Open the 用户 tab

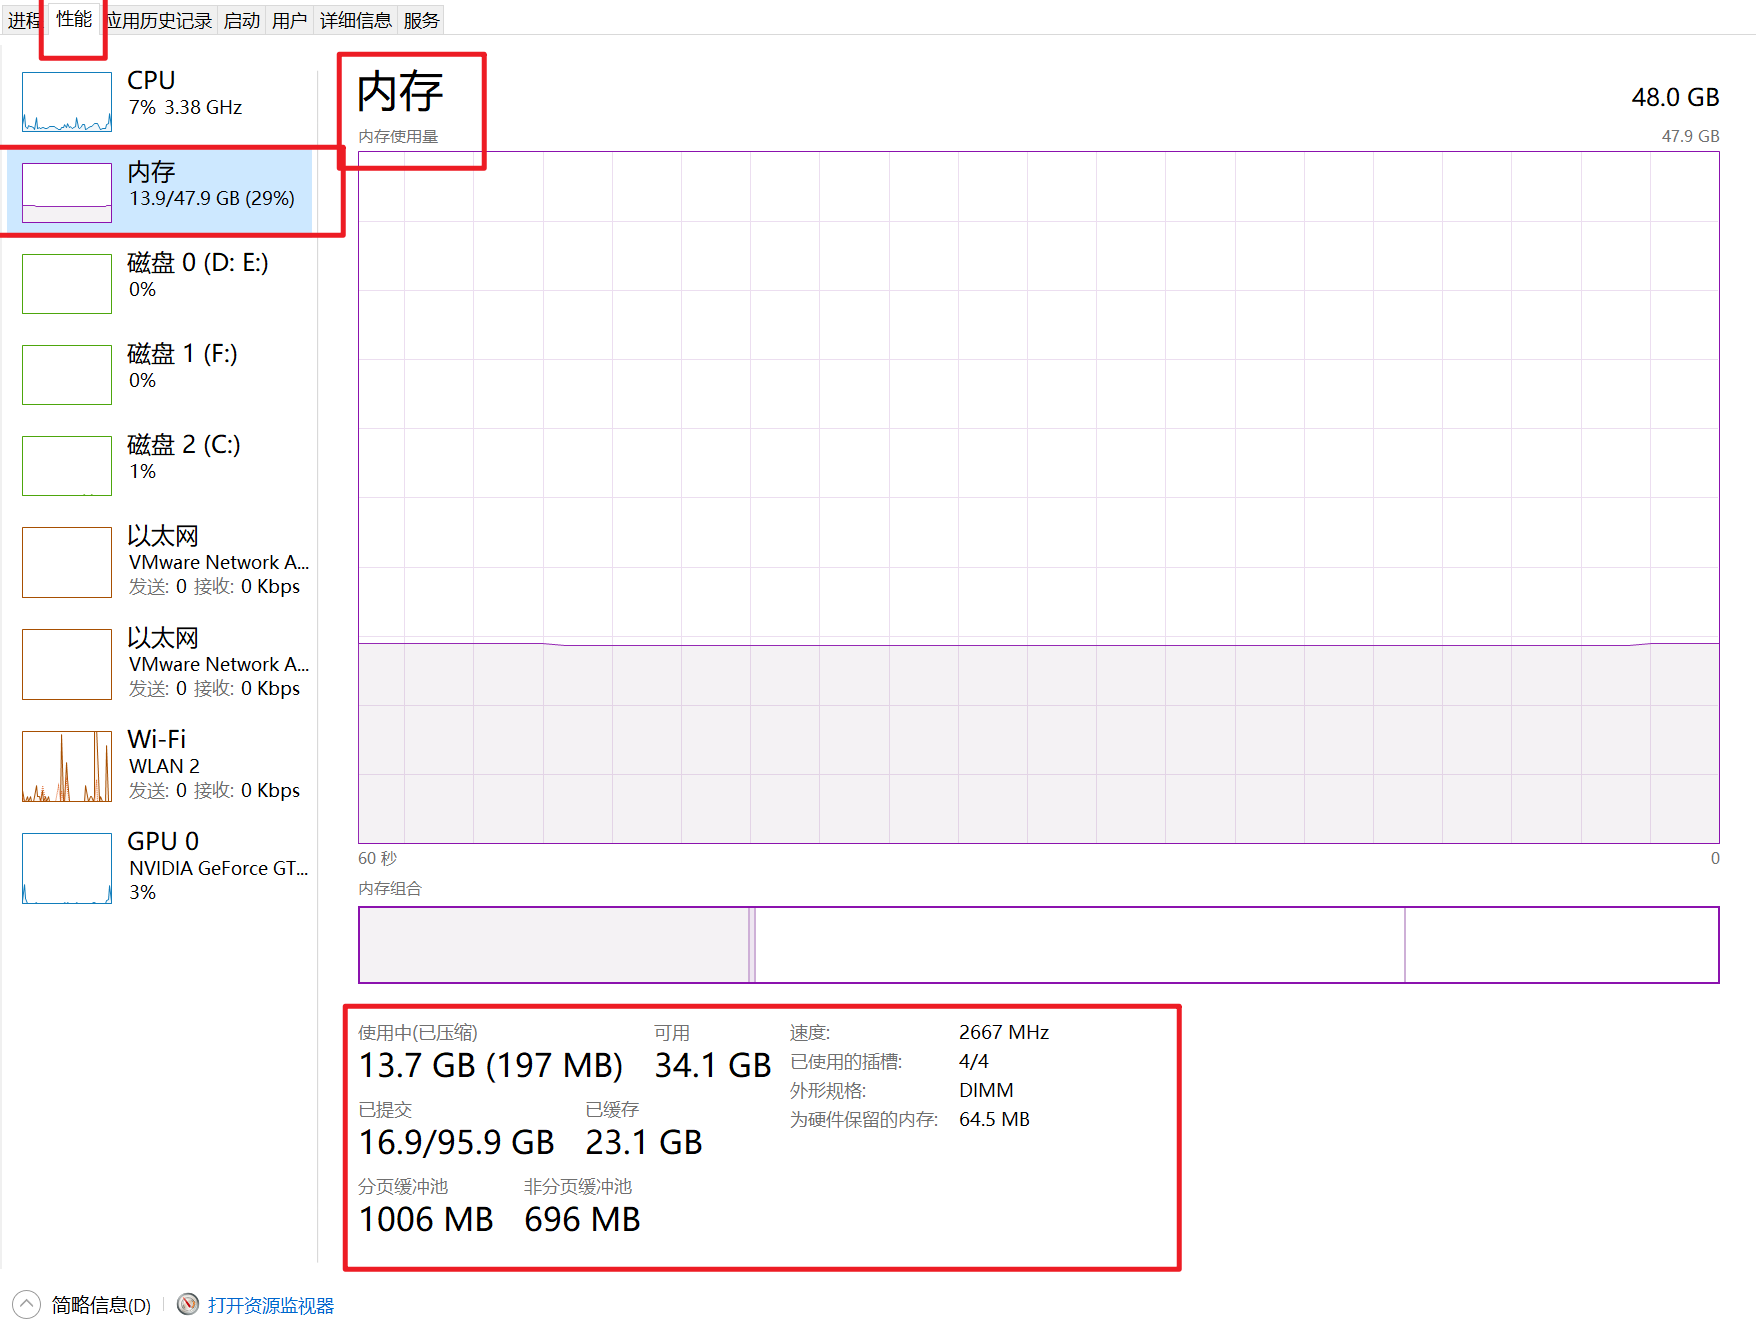coord(289,20)
